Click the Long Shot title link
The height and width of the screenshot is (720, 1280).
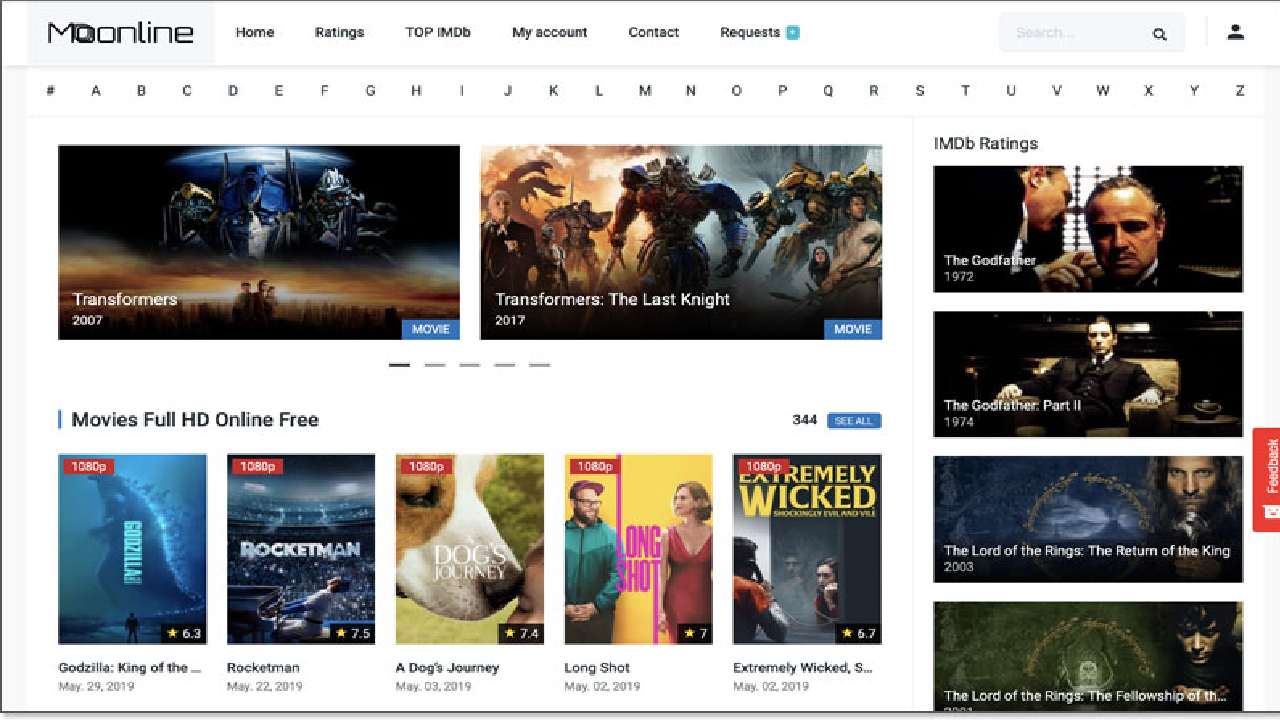tap(597, 668)
